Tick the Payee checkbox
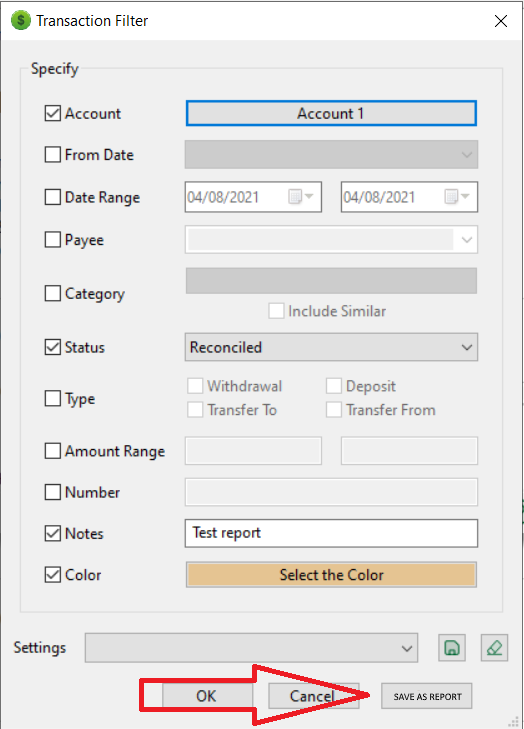 click(x=53, y=239)
